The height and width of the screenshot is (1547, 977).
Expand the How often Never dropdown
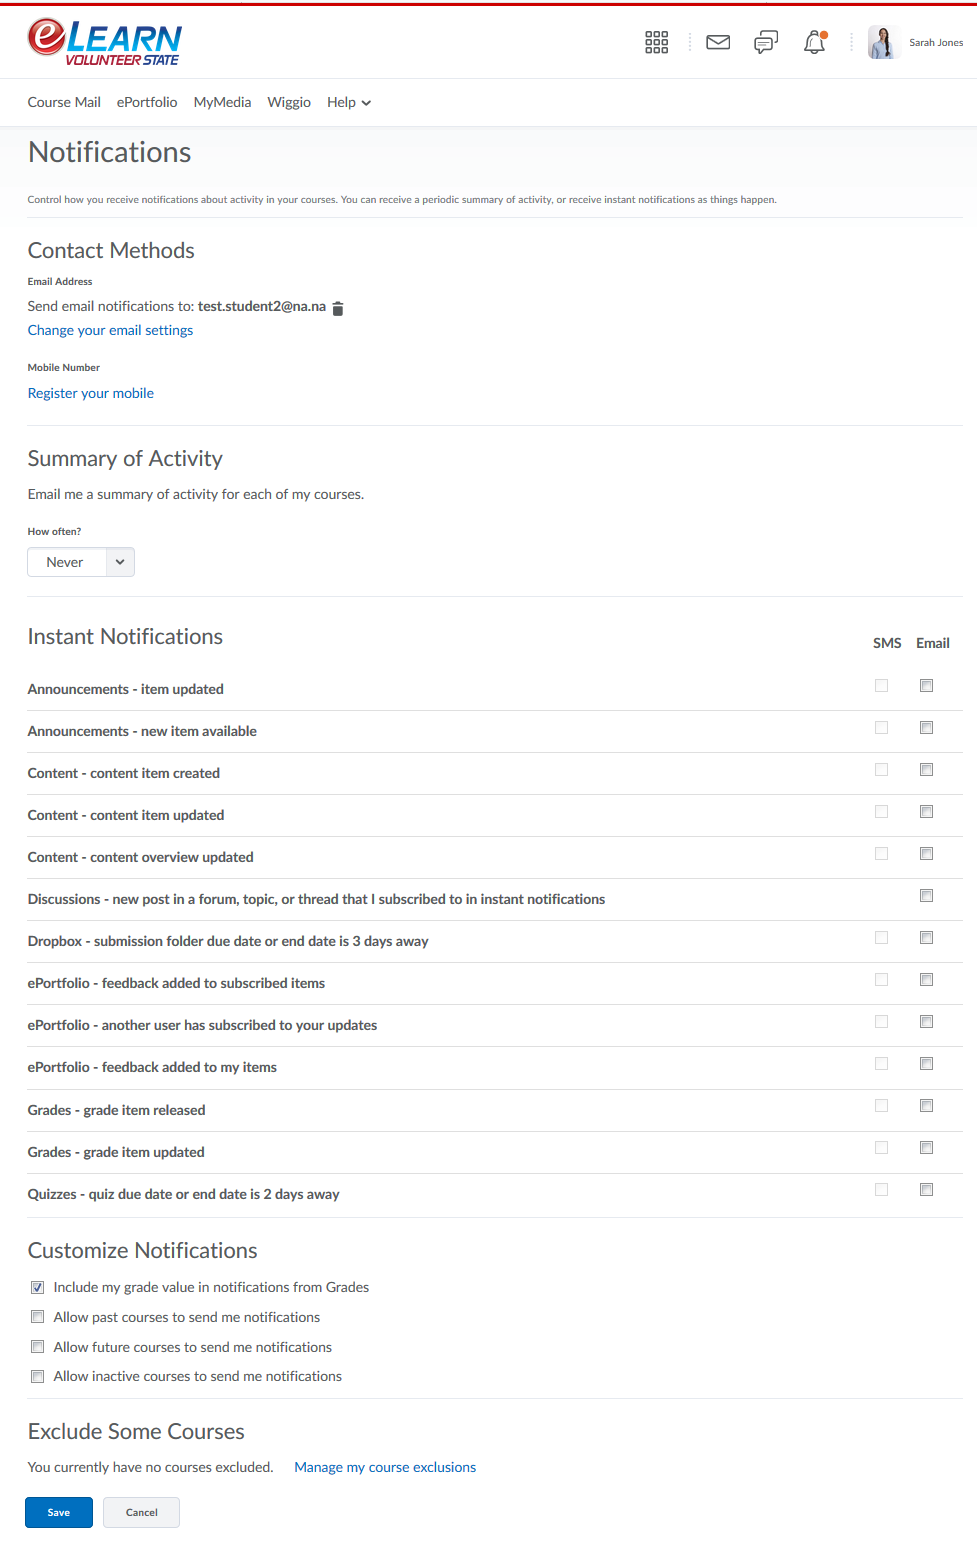(81, 562)
